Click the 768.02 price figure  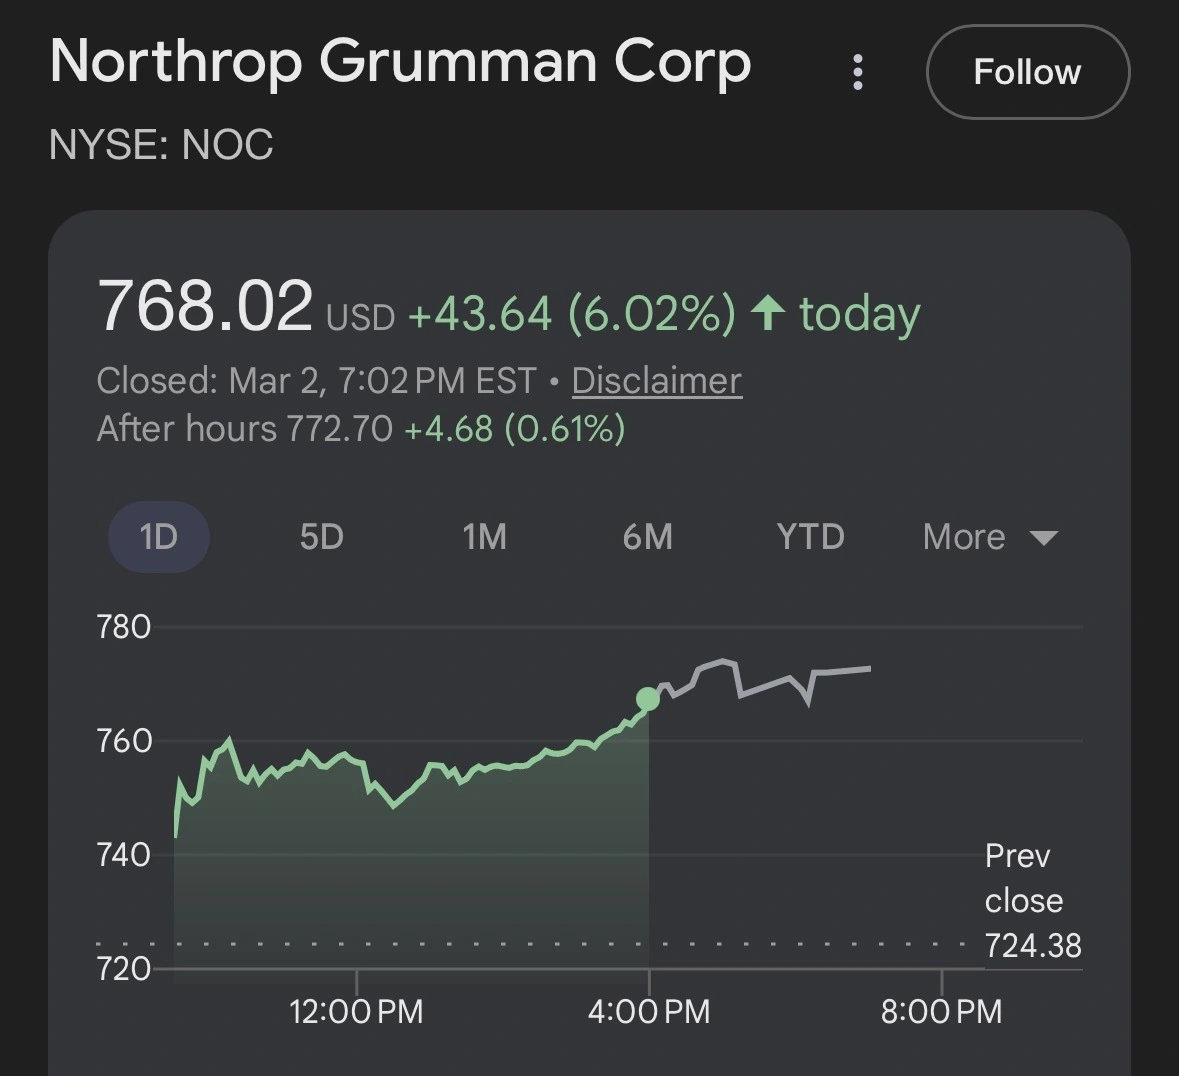click(x=205, y=306)
